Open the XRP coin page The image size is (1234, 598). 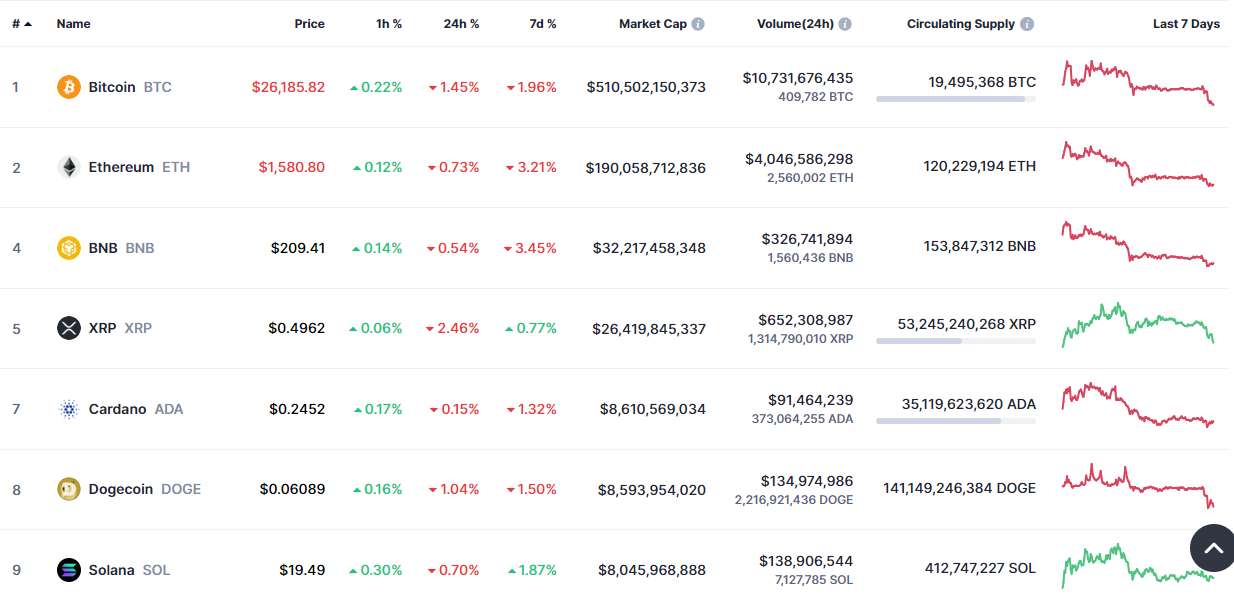coord(120,328)
